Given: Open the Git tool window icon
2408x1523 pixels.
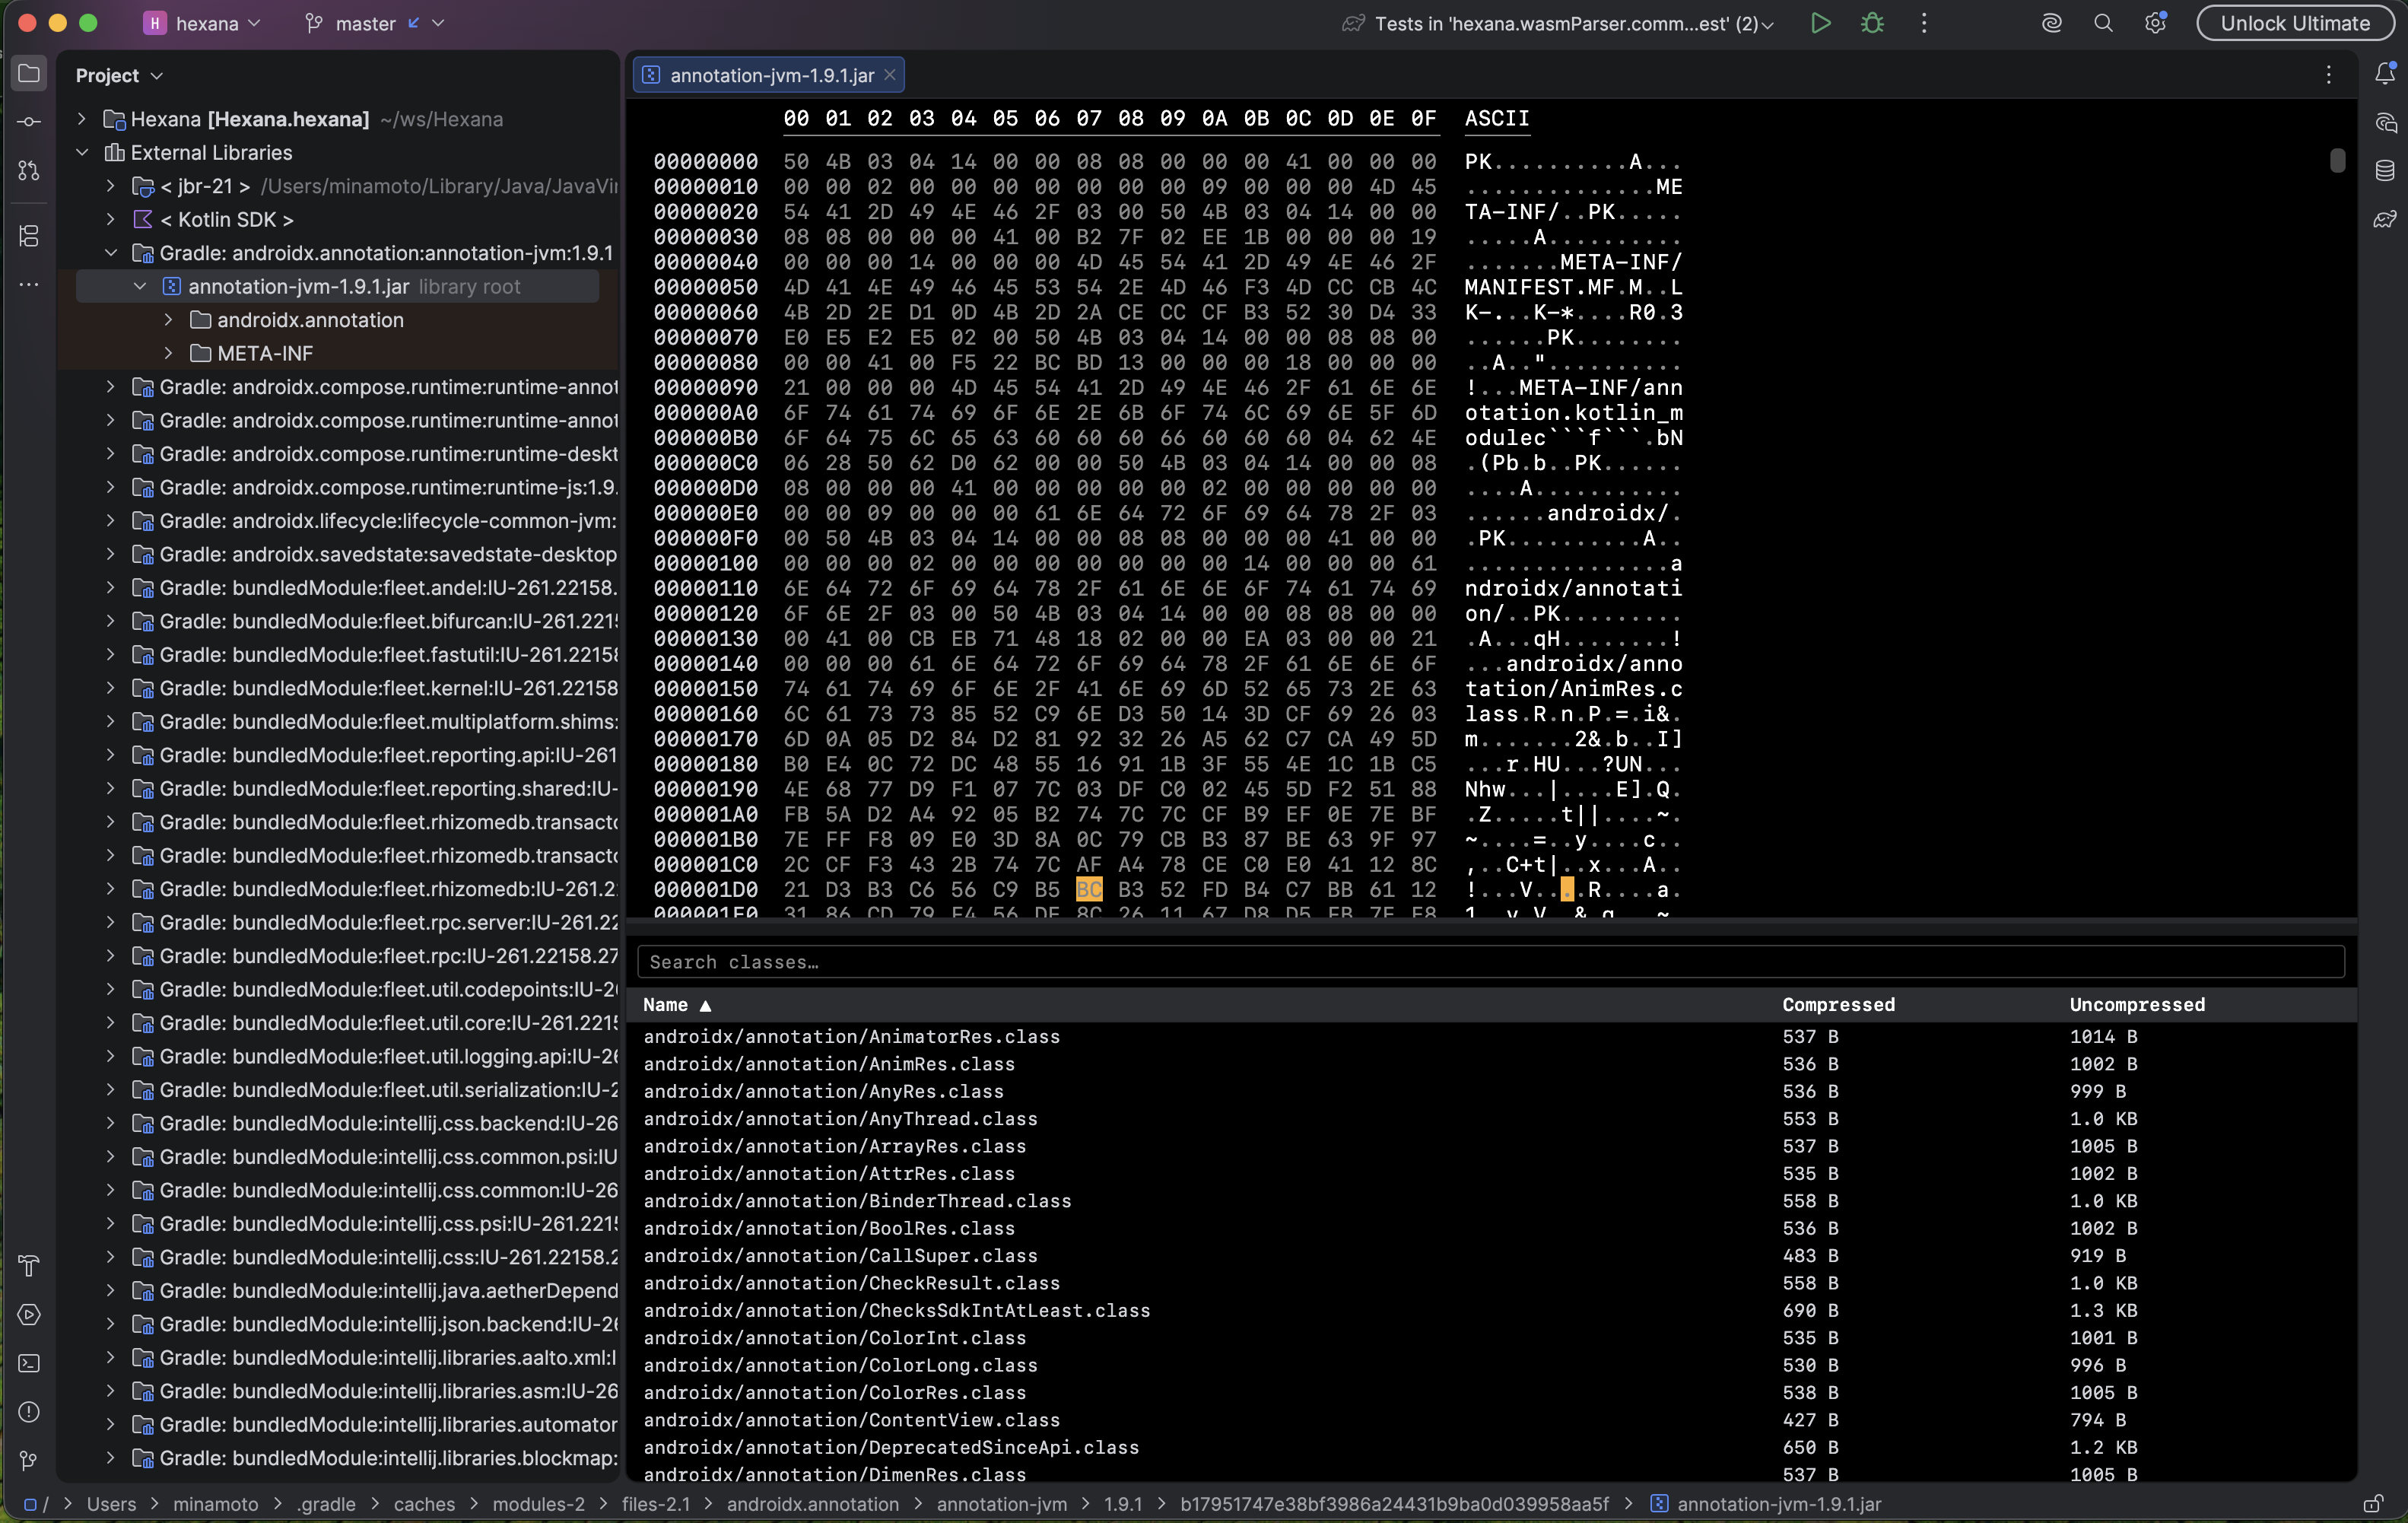Looking at the screenshot, I should click(x=29, y=1461).
